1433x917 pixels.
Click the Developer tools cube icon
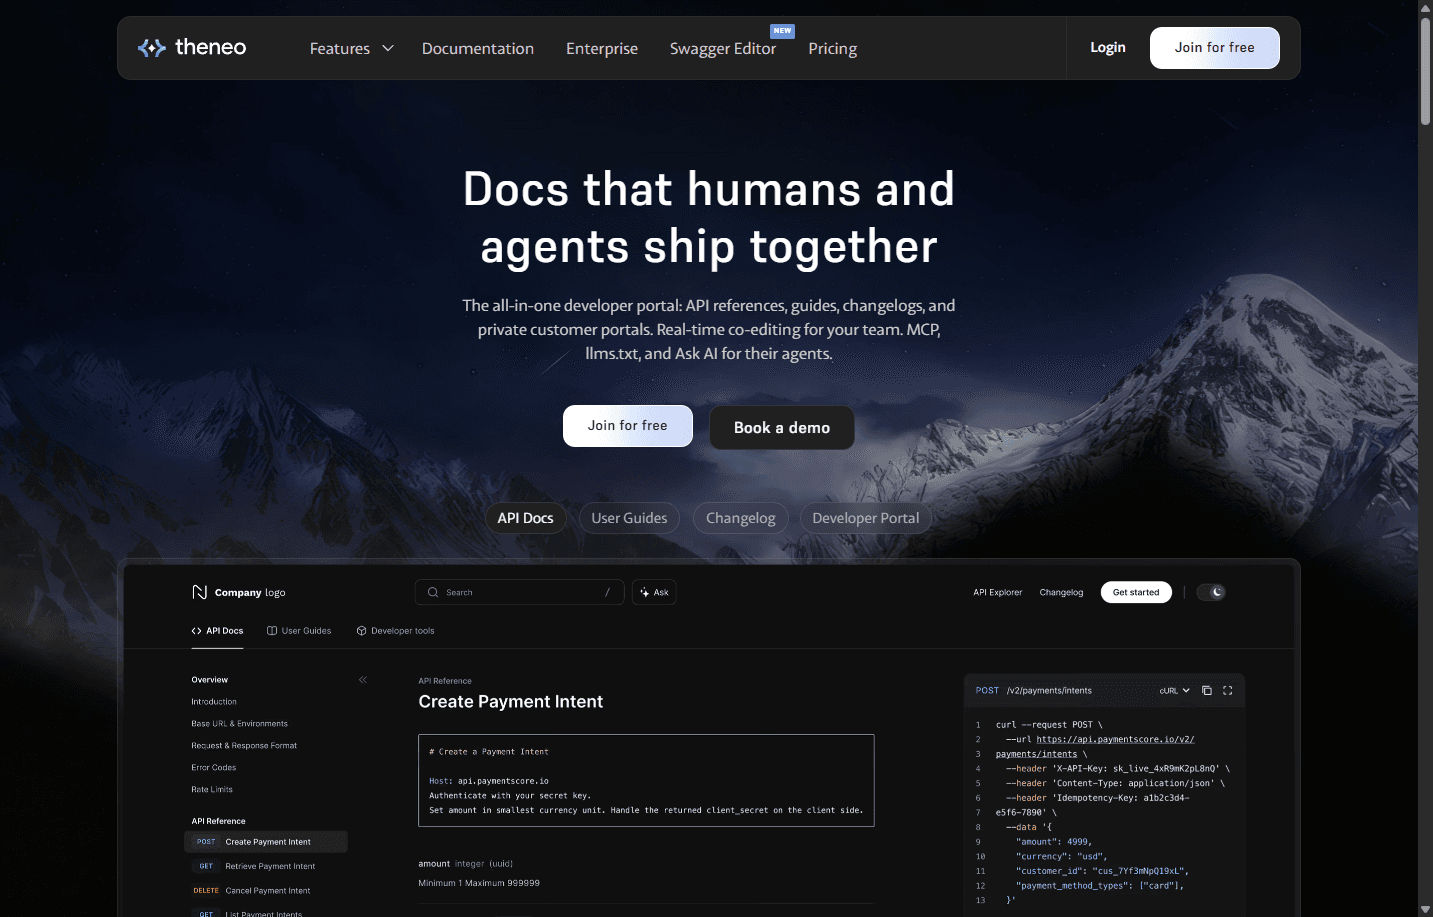click(x=362, y=631)
